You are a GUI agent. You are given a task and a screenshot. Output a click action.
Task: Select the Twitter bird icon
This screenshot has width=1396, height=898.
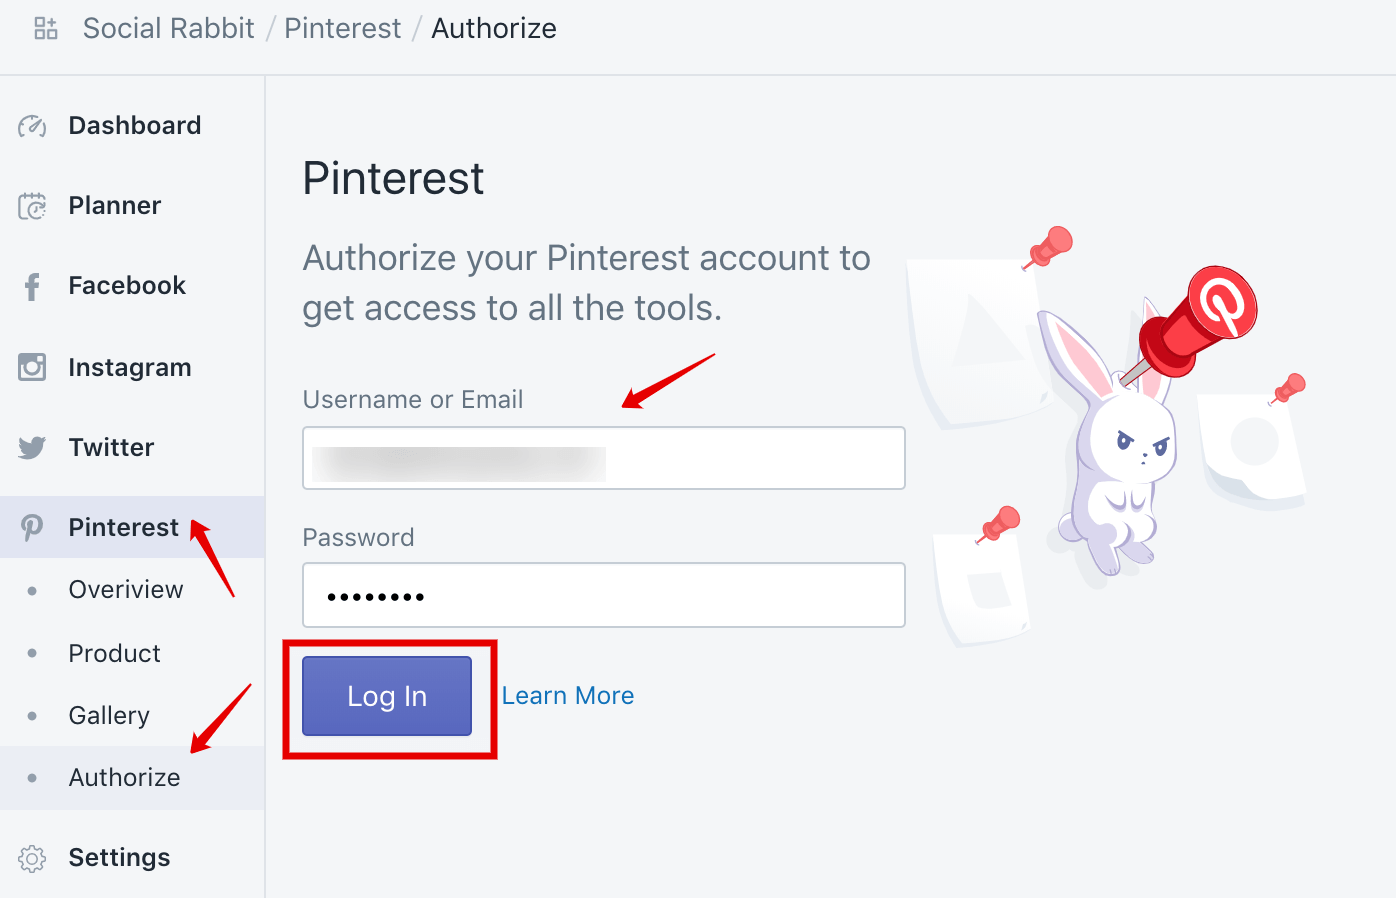pos(31,447)
